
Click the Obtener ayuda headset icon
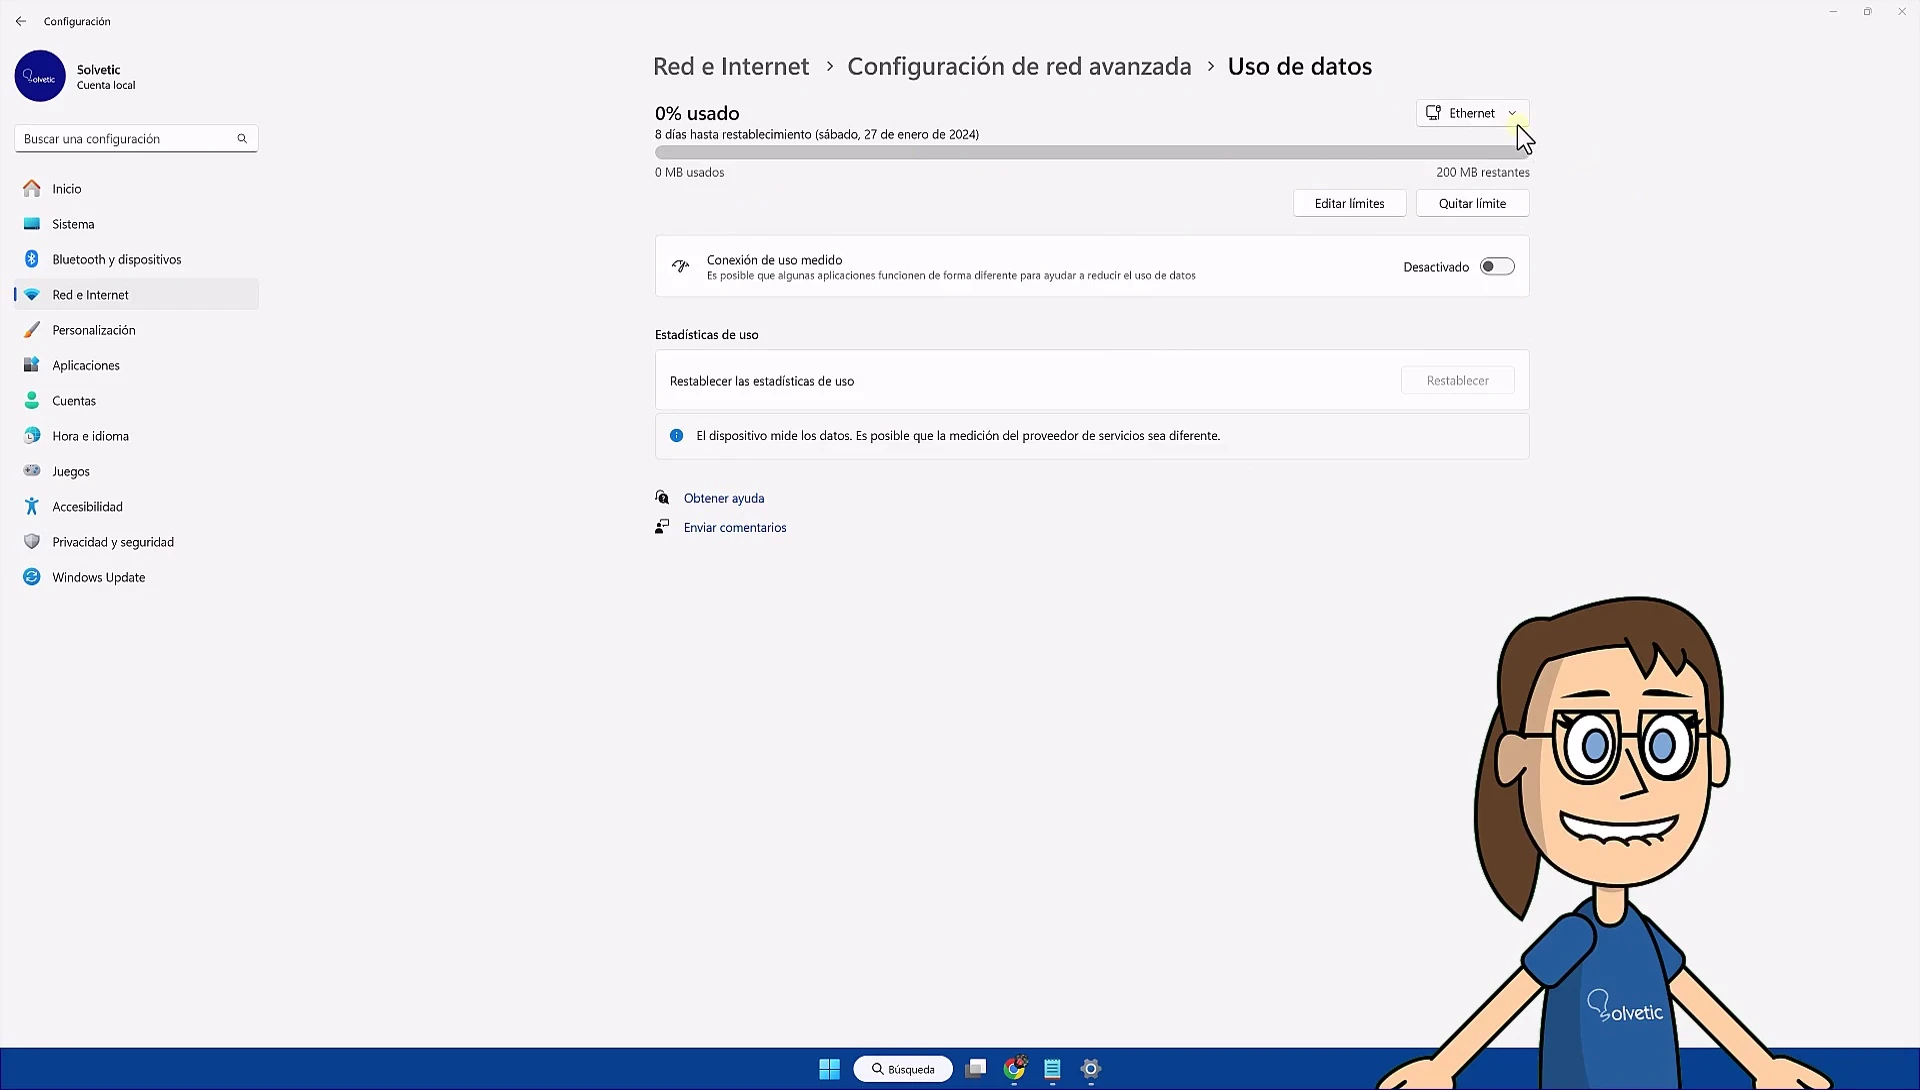tap(662, 498)
